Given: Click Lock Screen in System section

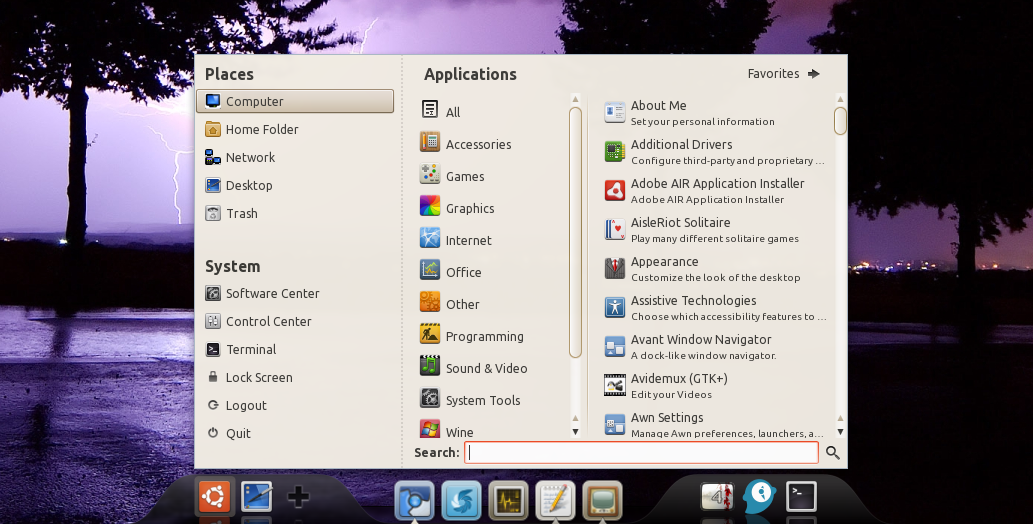Looking at the screenshot, I should coord(259,377).
